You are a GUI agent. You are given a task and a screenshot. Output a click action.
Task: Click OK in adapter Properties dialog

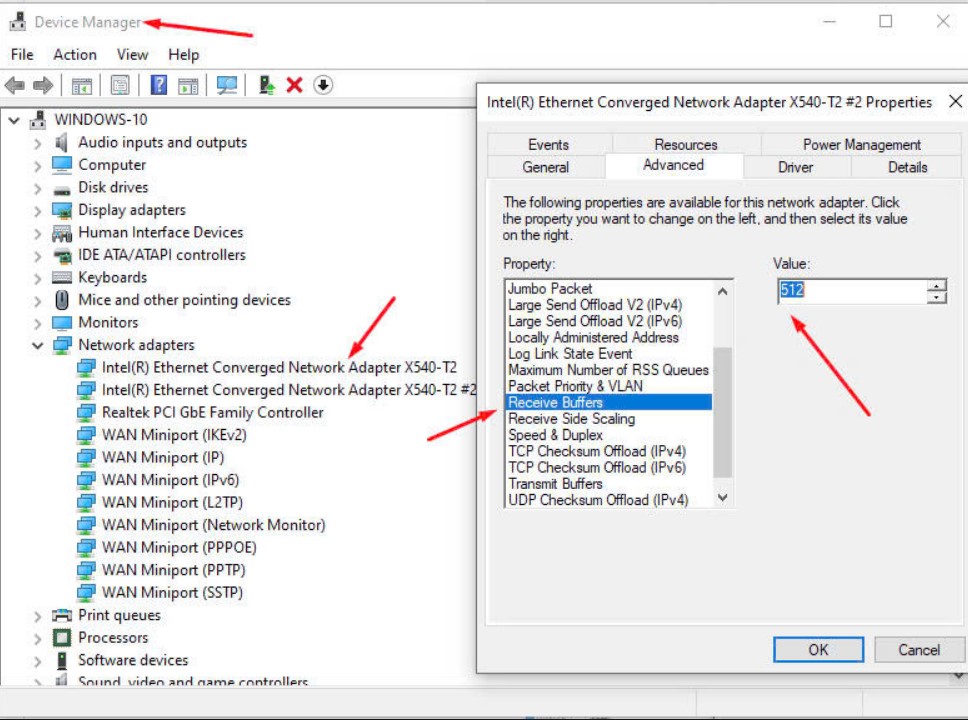point(818,650)
